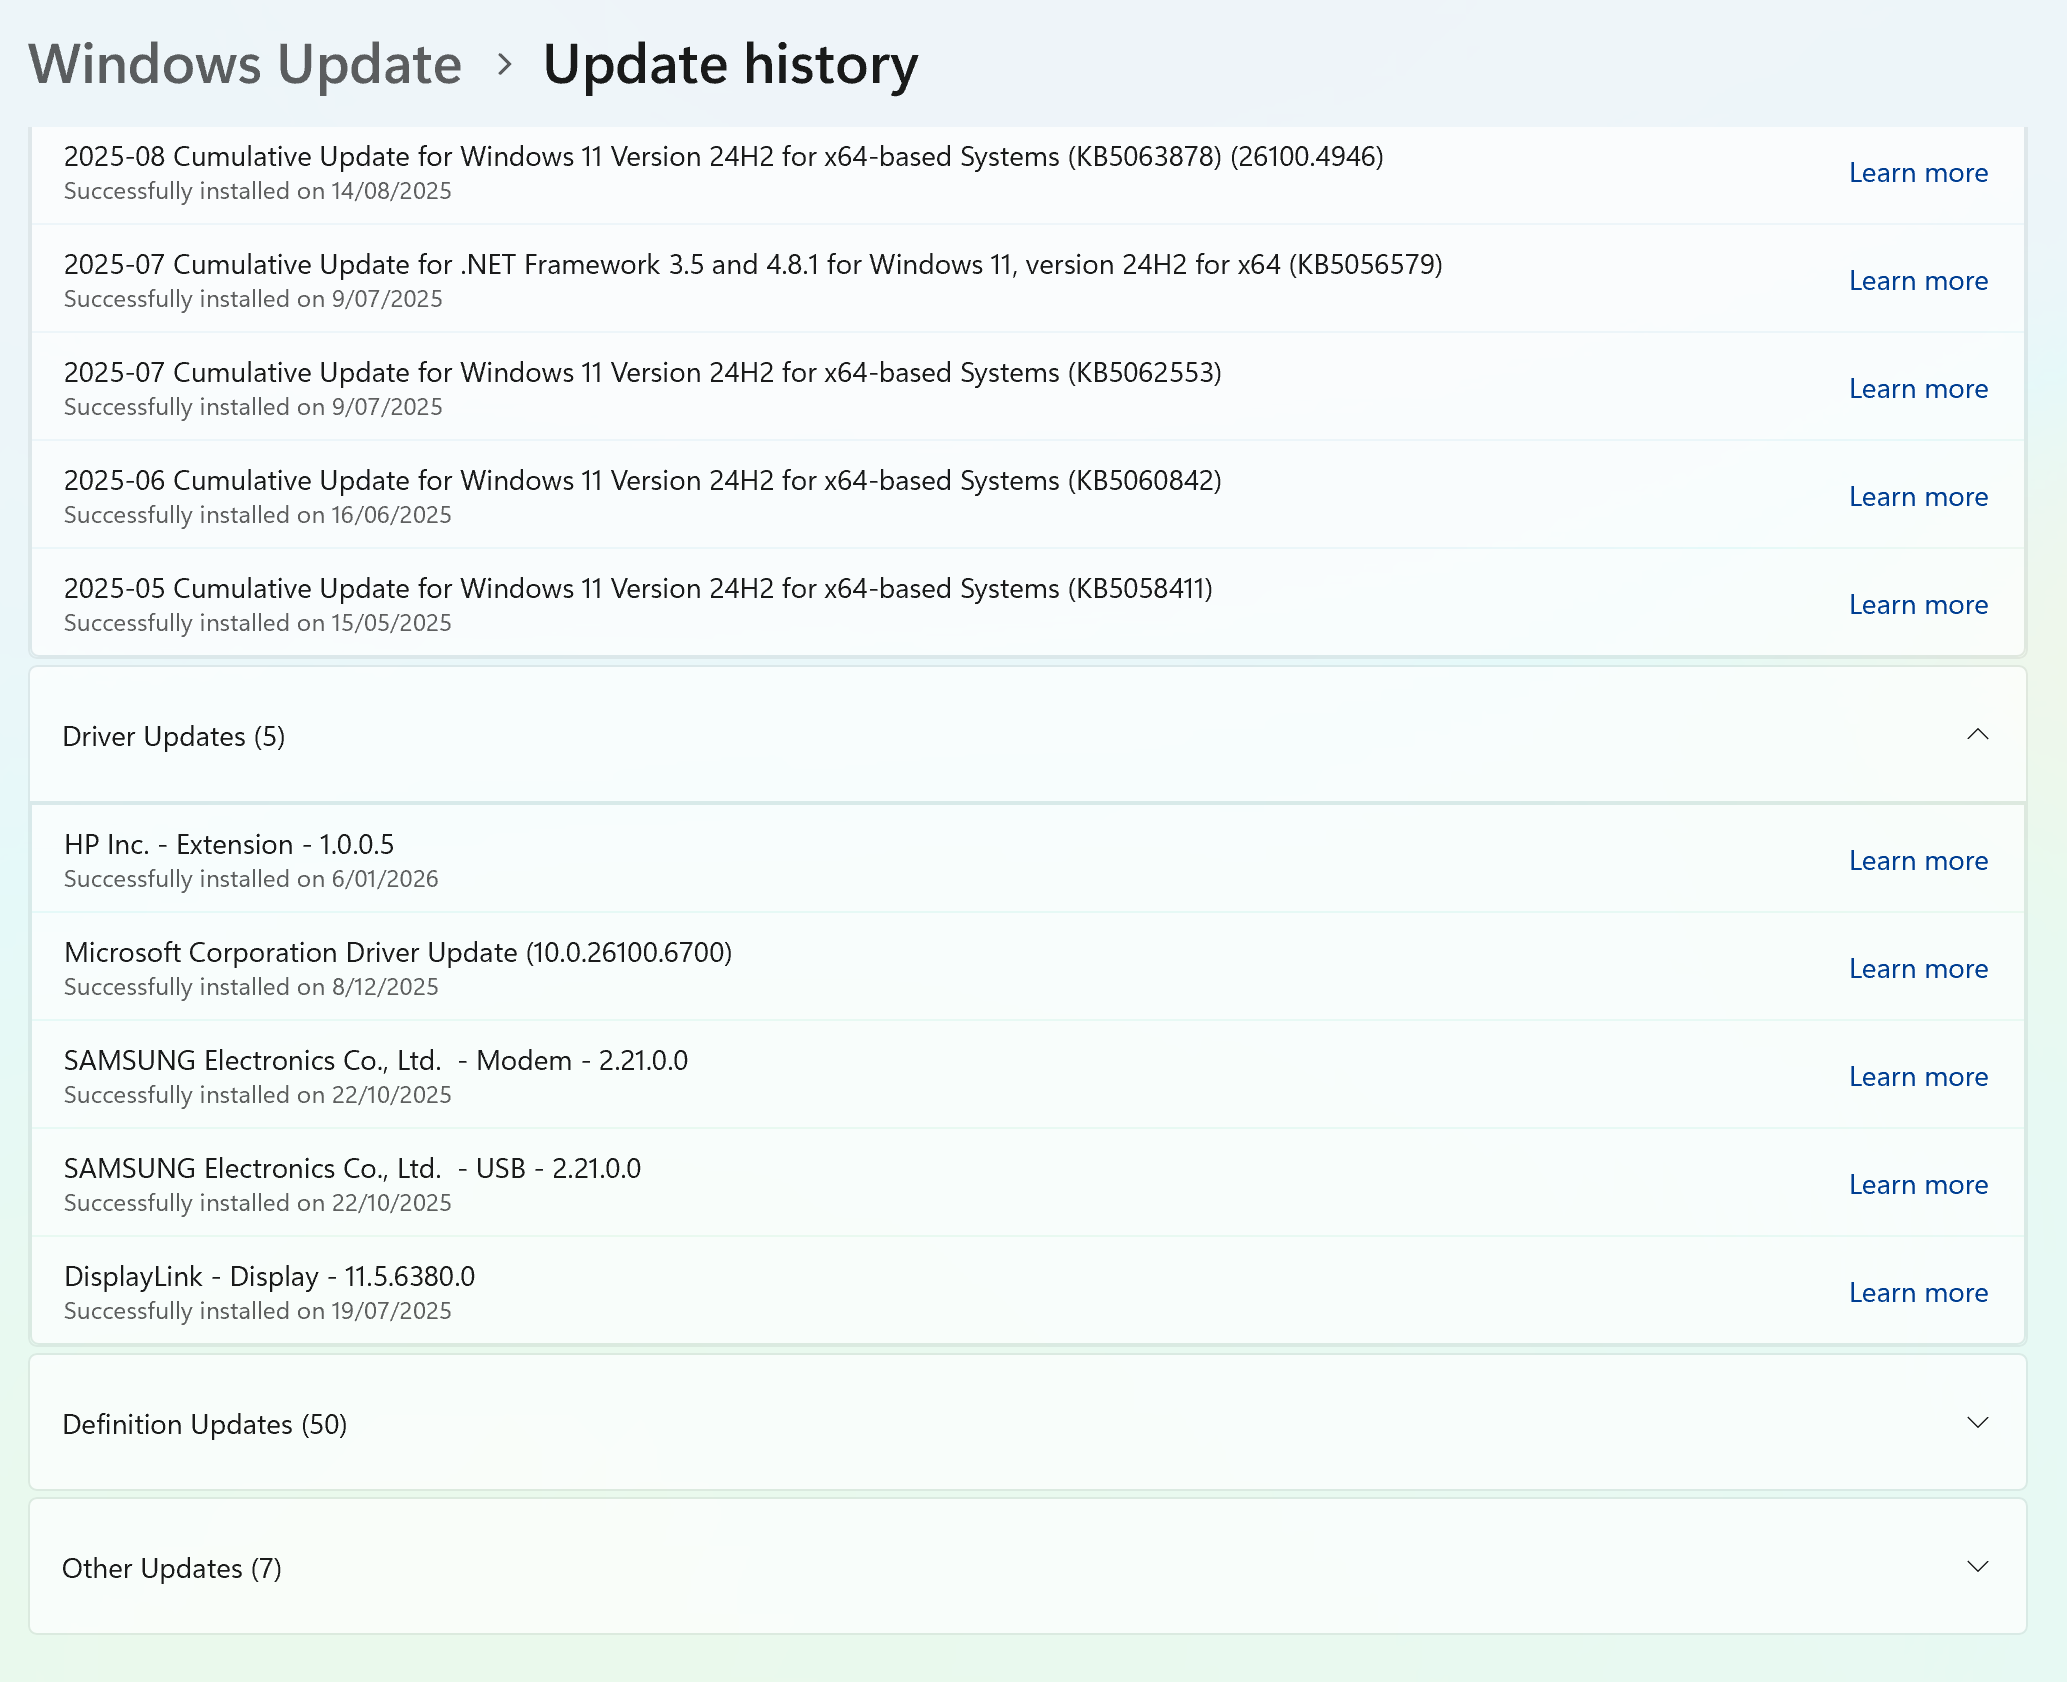Collapse the Driver Updates section chevron
2067x1682 pixels.
tap(1977, 735)
